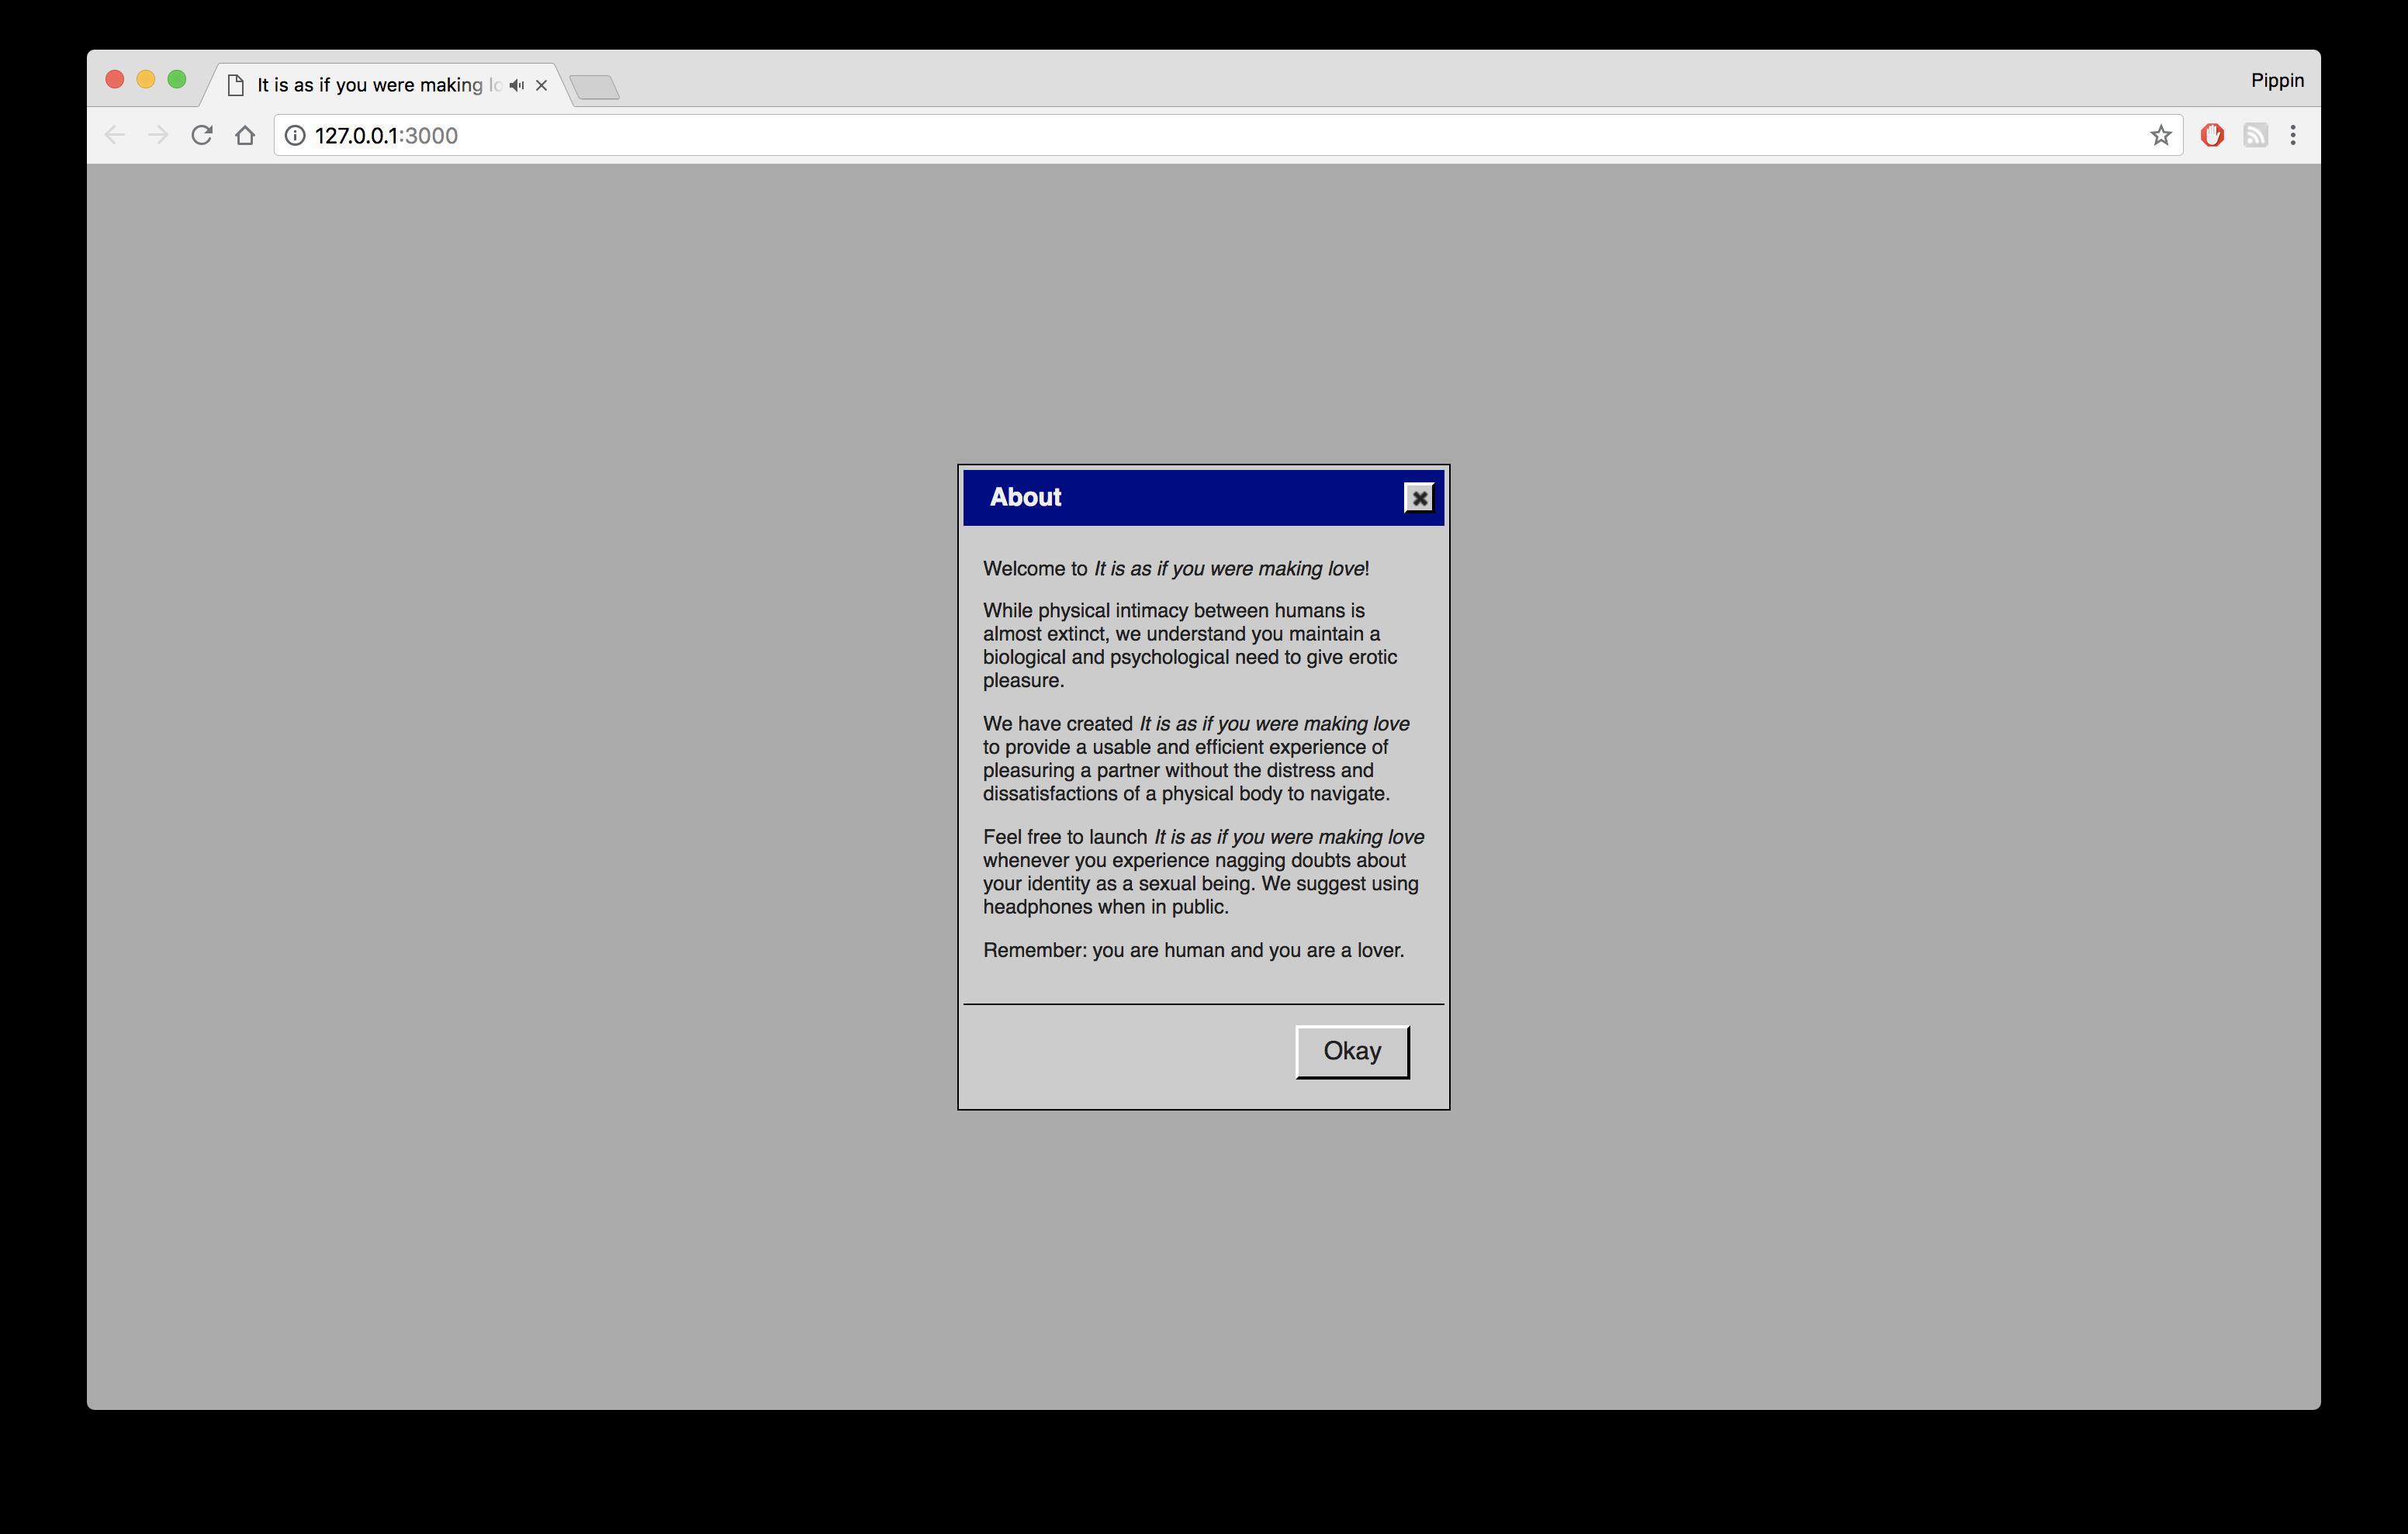Go forward to the next page
This screenshot has height=1534, width=2408.
pos(158,135)
